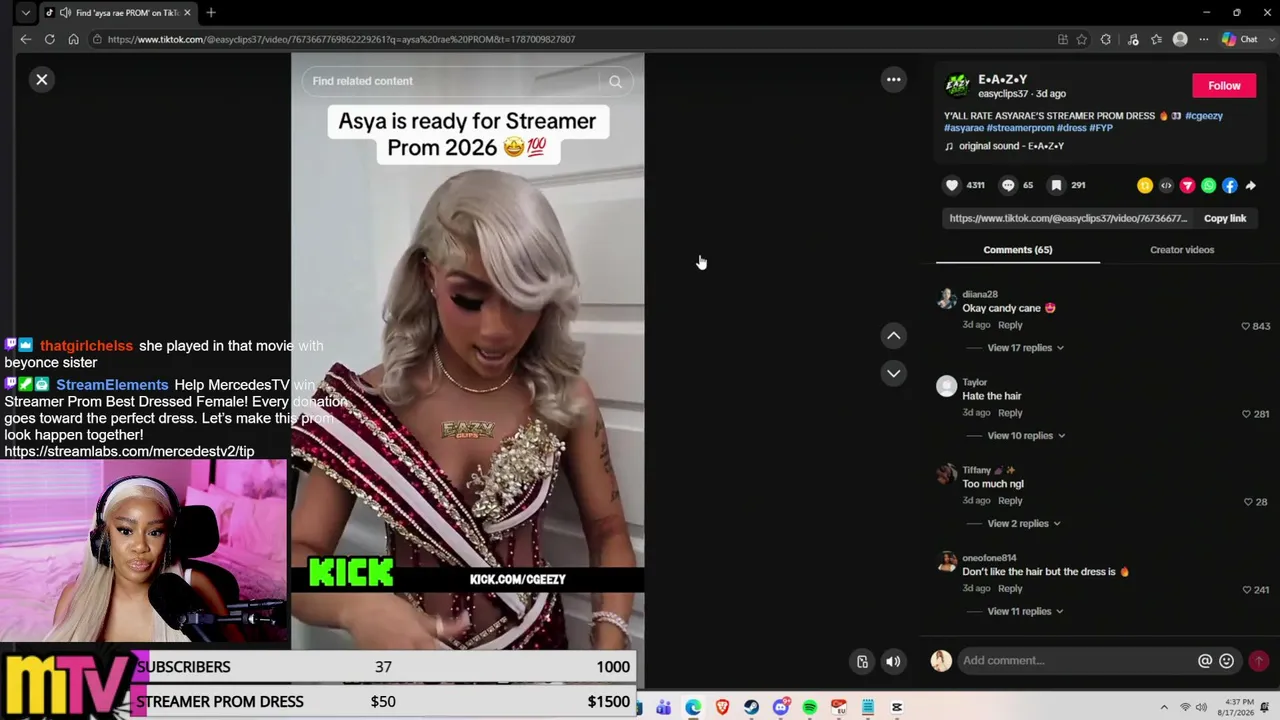Open comments via the speech bubble icon
1280x720 pixels.
1008,185
